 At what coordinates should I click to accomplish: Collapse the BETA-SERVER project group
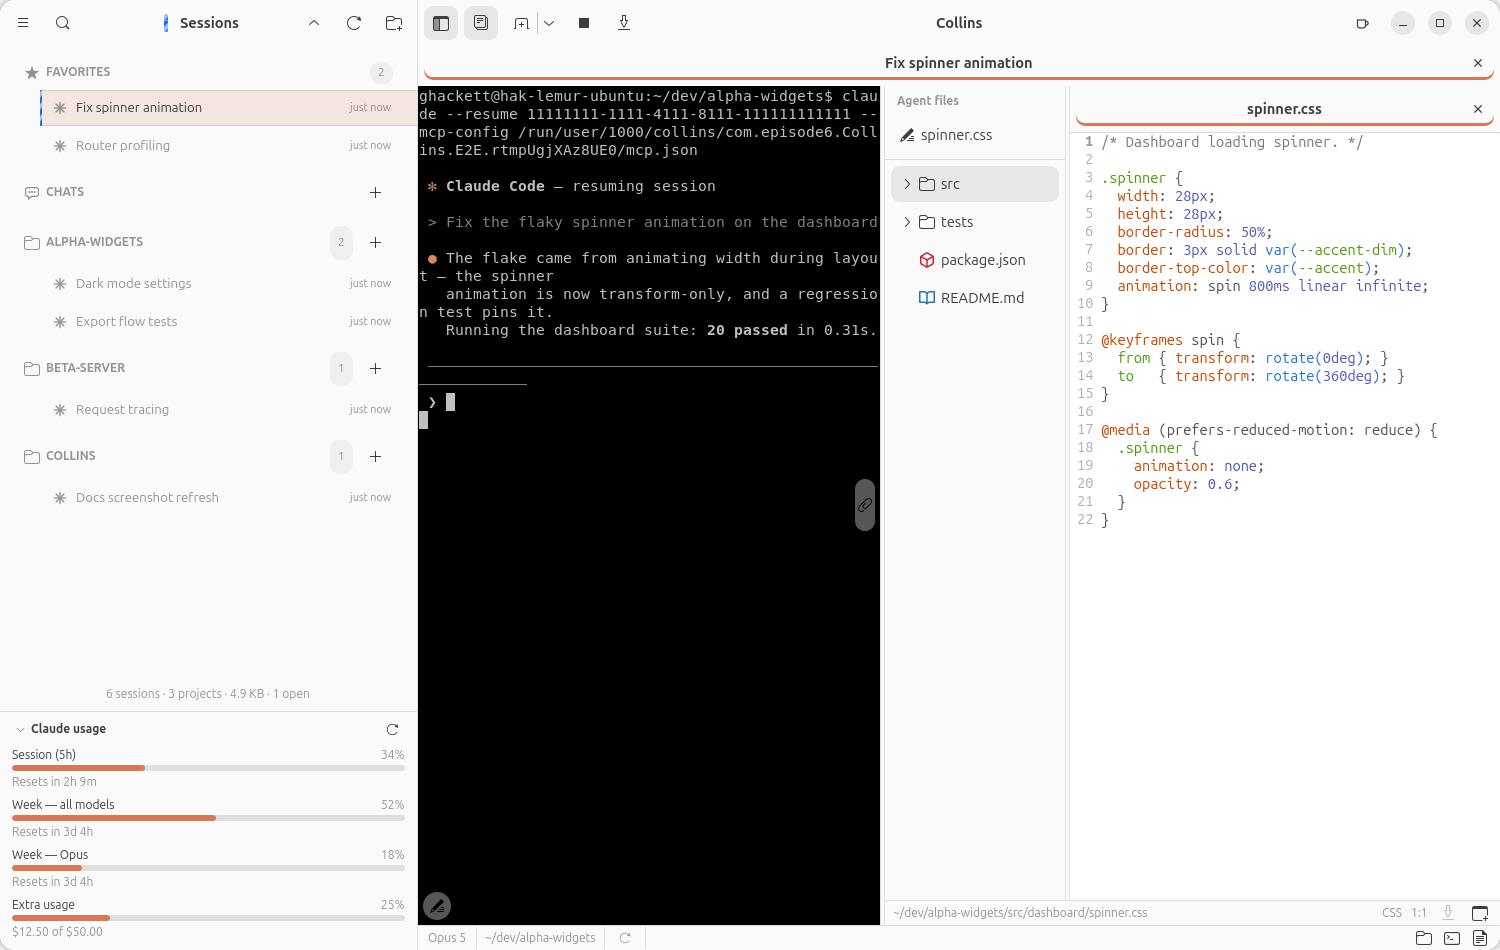85,368
